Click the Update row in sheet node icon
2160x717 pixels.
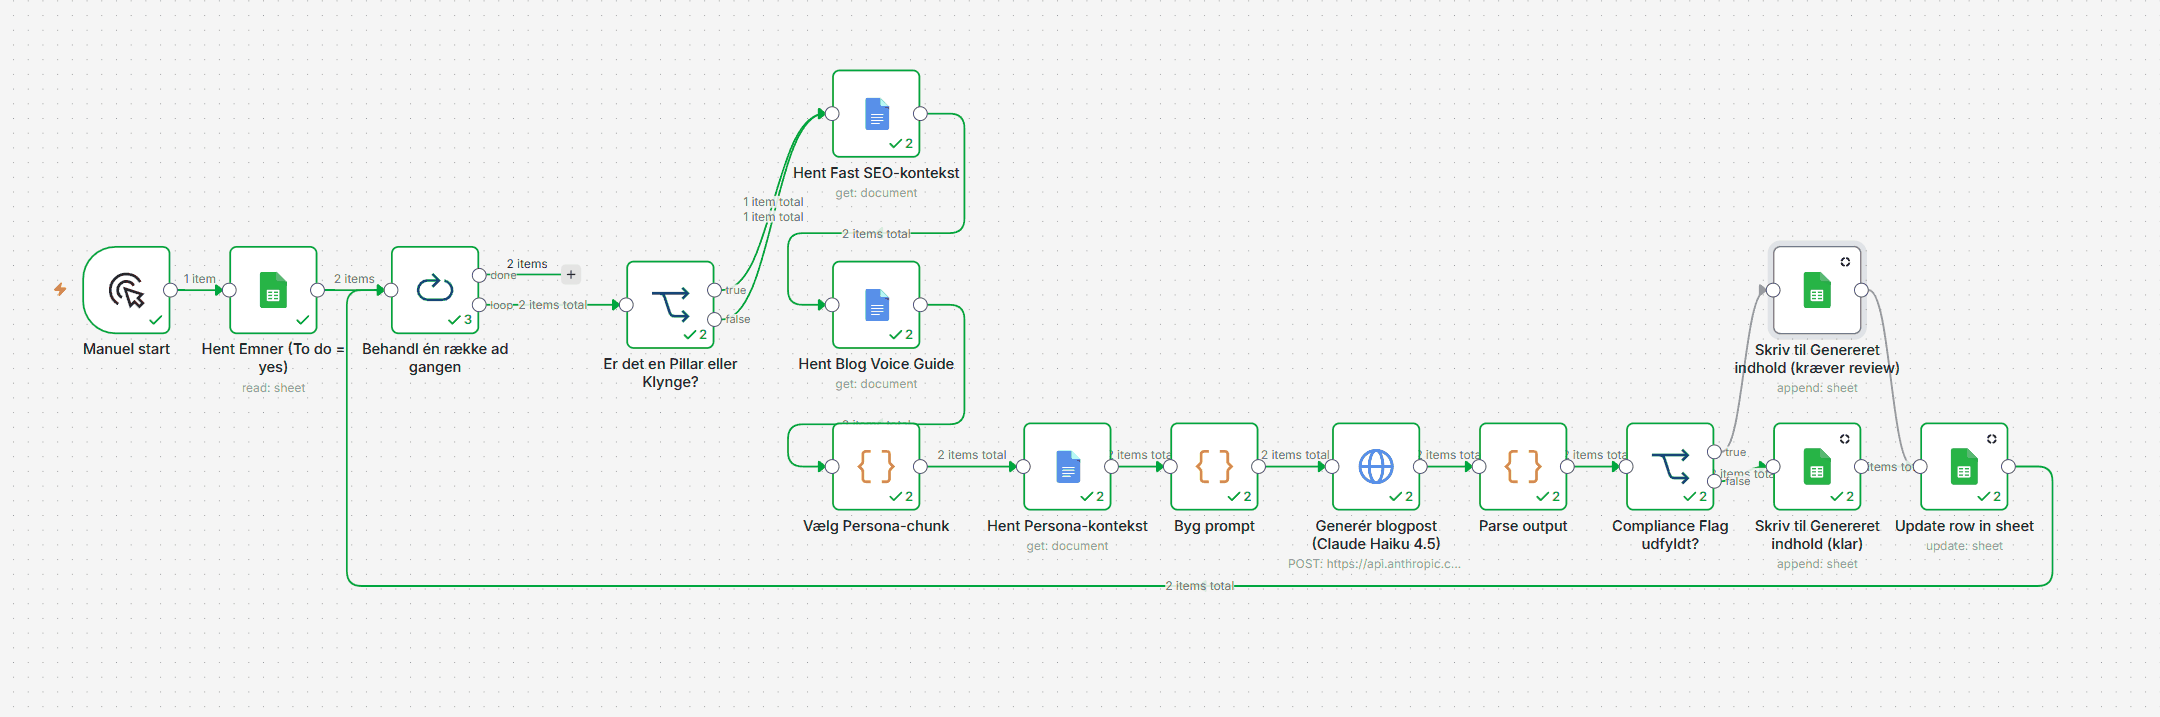(x=1964, y=467)
